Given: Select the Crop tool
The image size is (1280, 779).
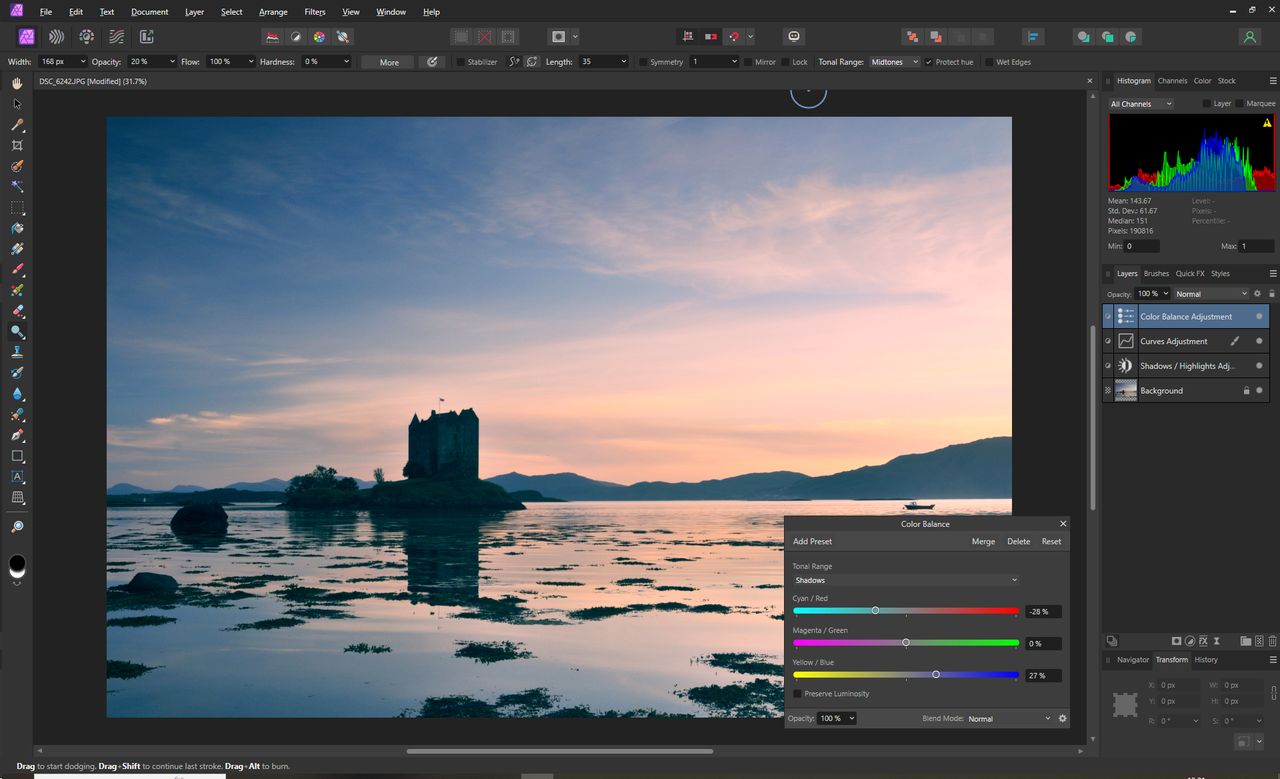Looking at the screenshot, I should (17, 146).
